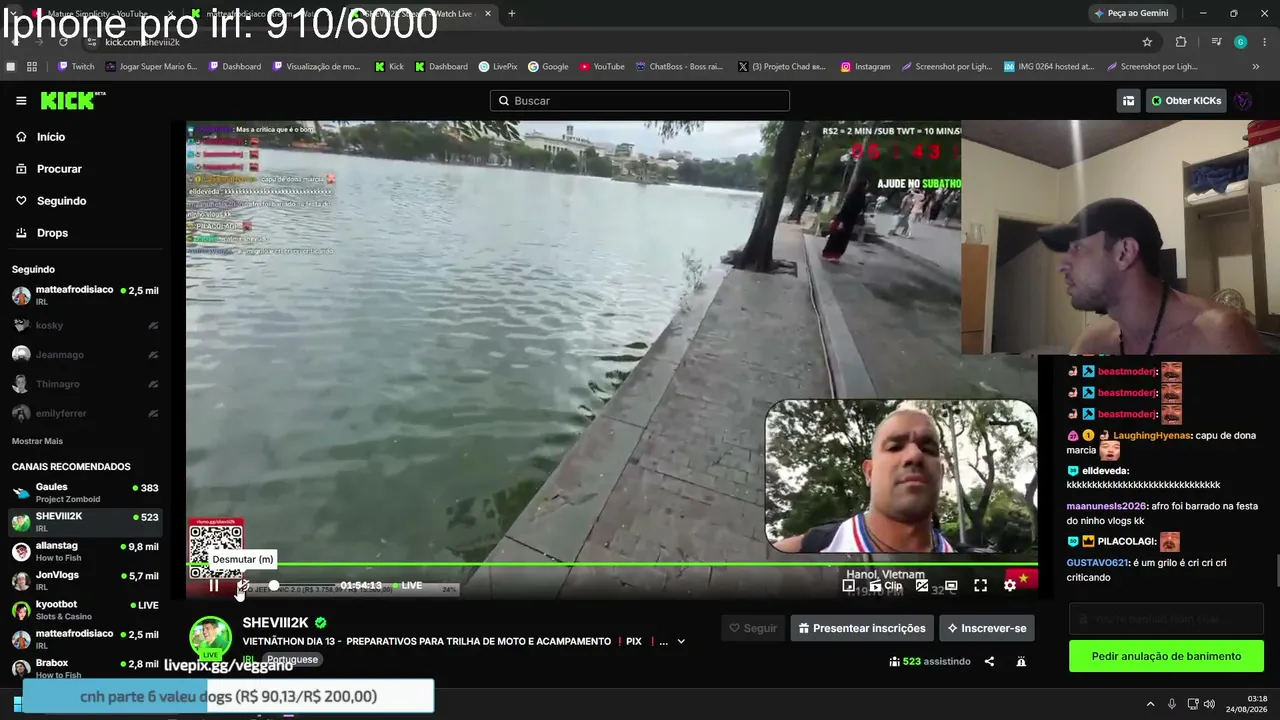Focus the Buscar search field

640,101
